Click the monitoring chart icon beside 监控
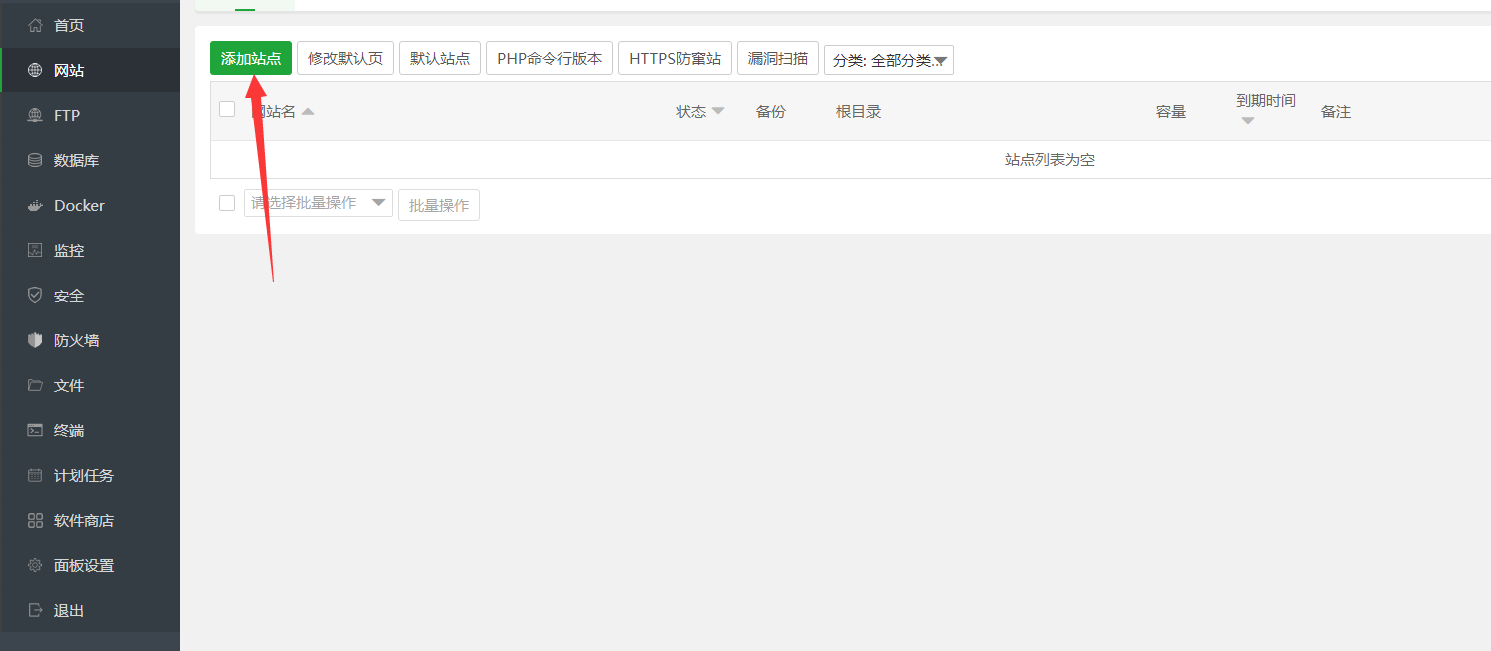The image size is (1491, 651). 35,250
